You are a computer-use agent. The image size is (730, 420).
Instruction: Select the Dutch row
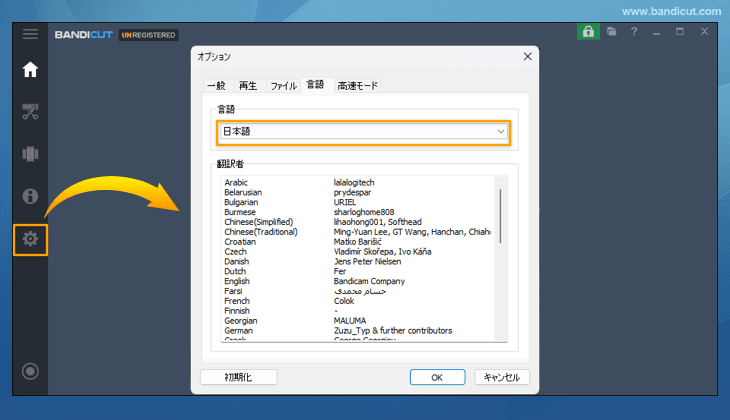tap(357, 271)
